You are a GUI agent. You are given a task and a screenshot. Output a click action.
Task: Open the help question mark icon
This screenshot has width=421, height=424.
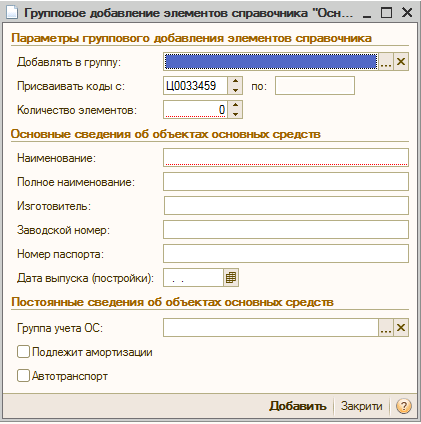pyautogui.click(x=404, y=406)
